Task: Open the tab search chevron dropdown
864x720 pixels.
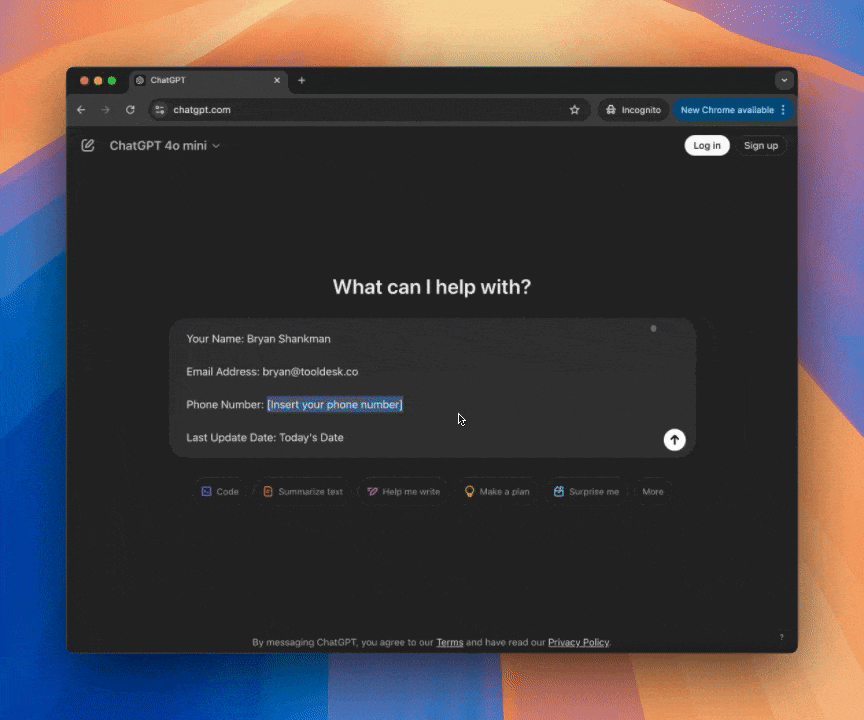Action: tap(784, 80)
